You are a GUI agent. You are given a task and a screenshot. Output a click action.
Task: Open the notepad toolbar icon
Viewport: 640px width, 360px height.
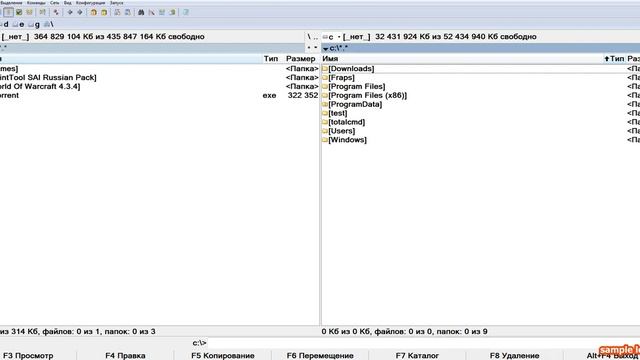coord(186,12)
